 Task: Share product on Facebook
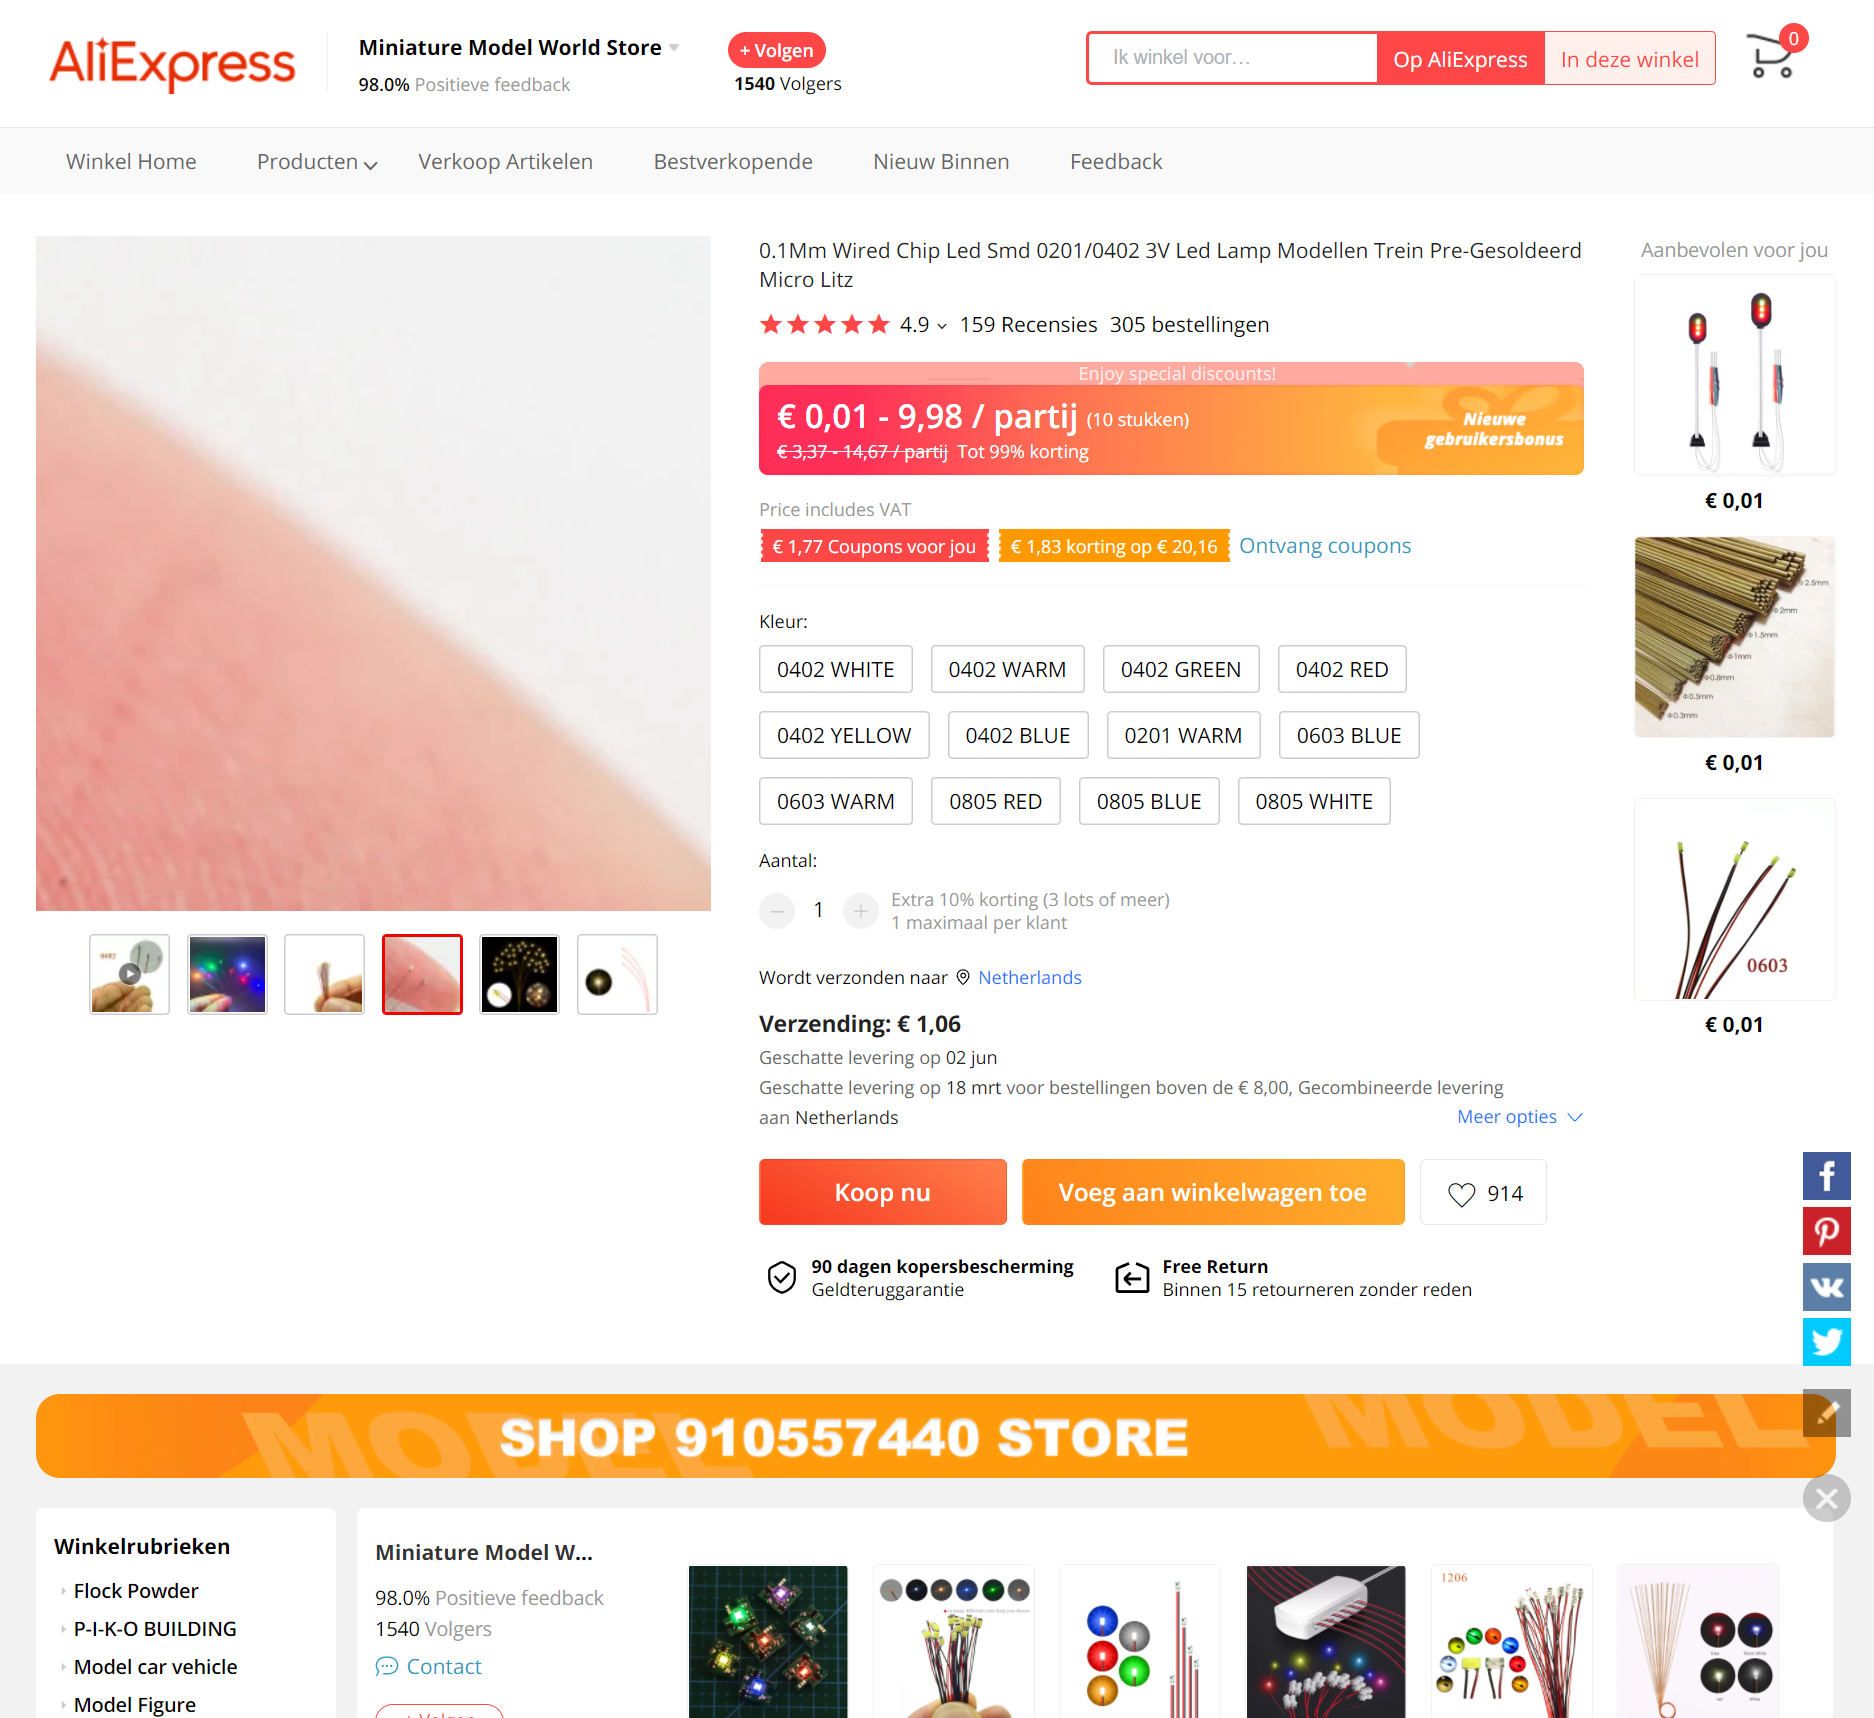(x=1826, y=1176)
